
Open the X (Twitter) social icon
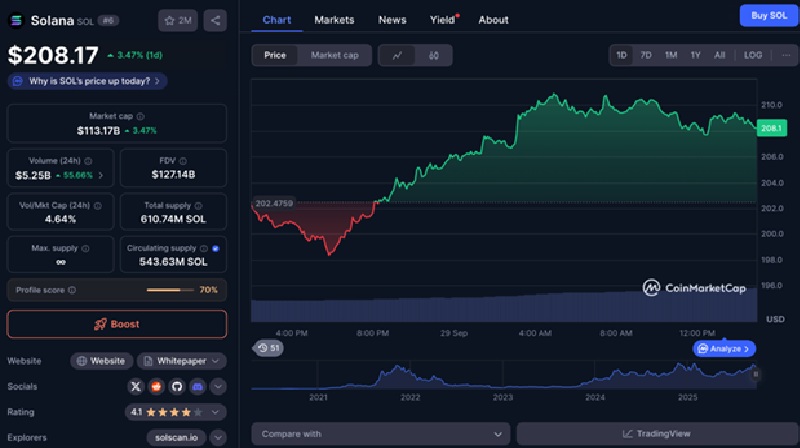click(136, 386)
